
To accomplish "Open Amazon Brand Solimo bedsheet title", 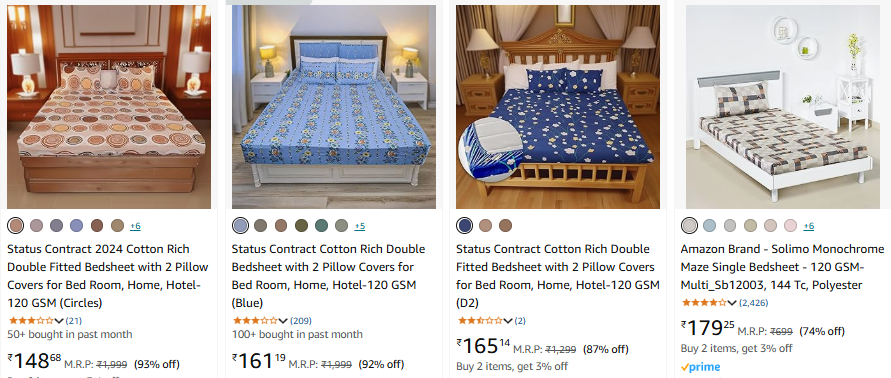I will click(x=782, y=267).
